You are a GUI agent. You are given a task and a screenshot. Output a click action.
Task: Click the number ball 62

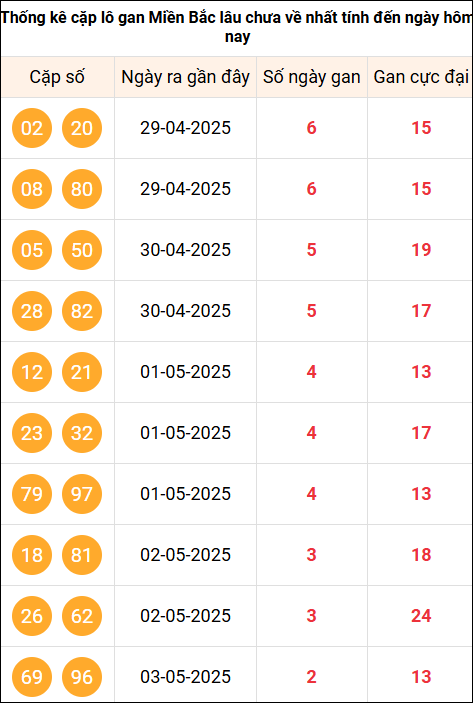coord(82,616)
